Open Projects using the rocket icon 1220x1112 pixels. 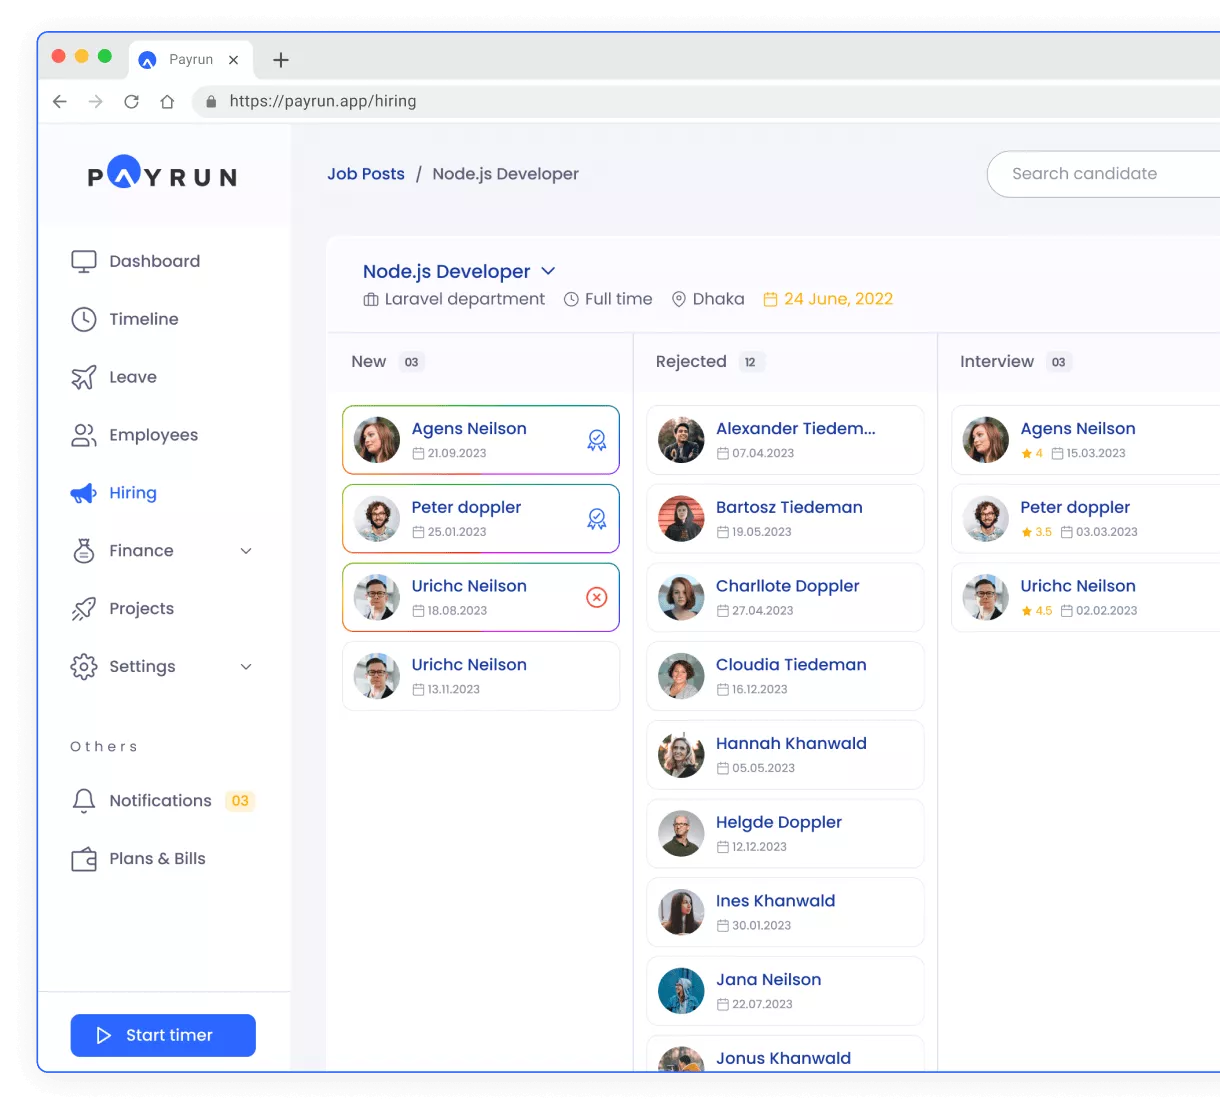click(x=84, y=608)
